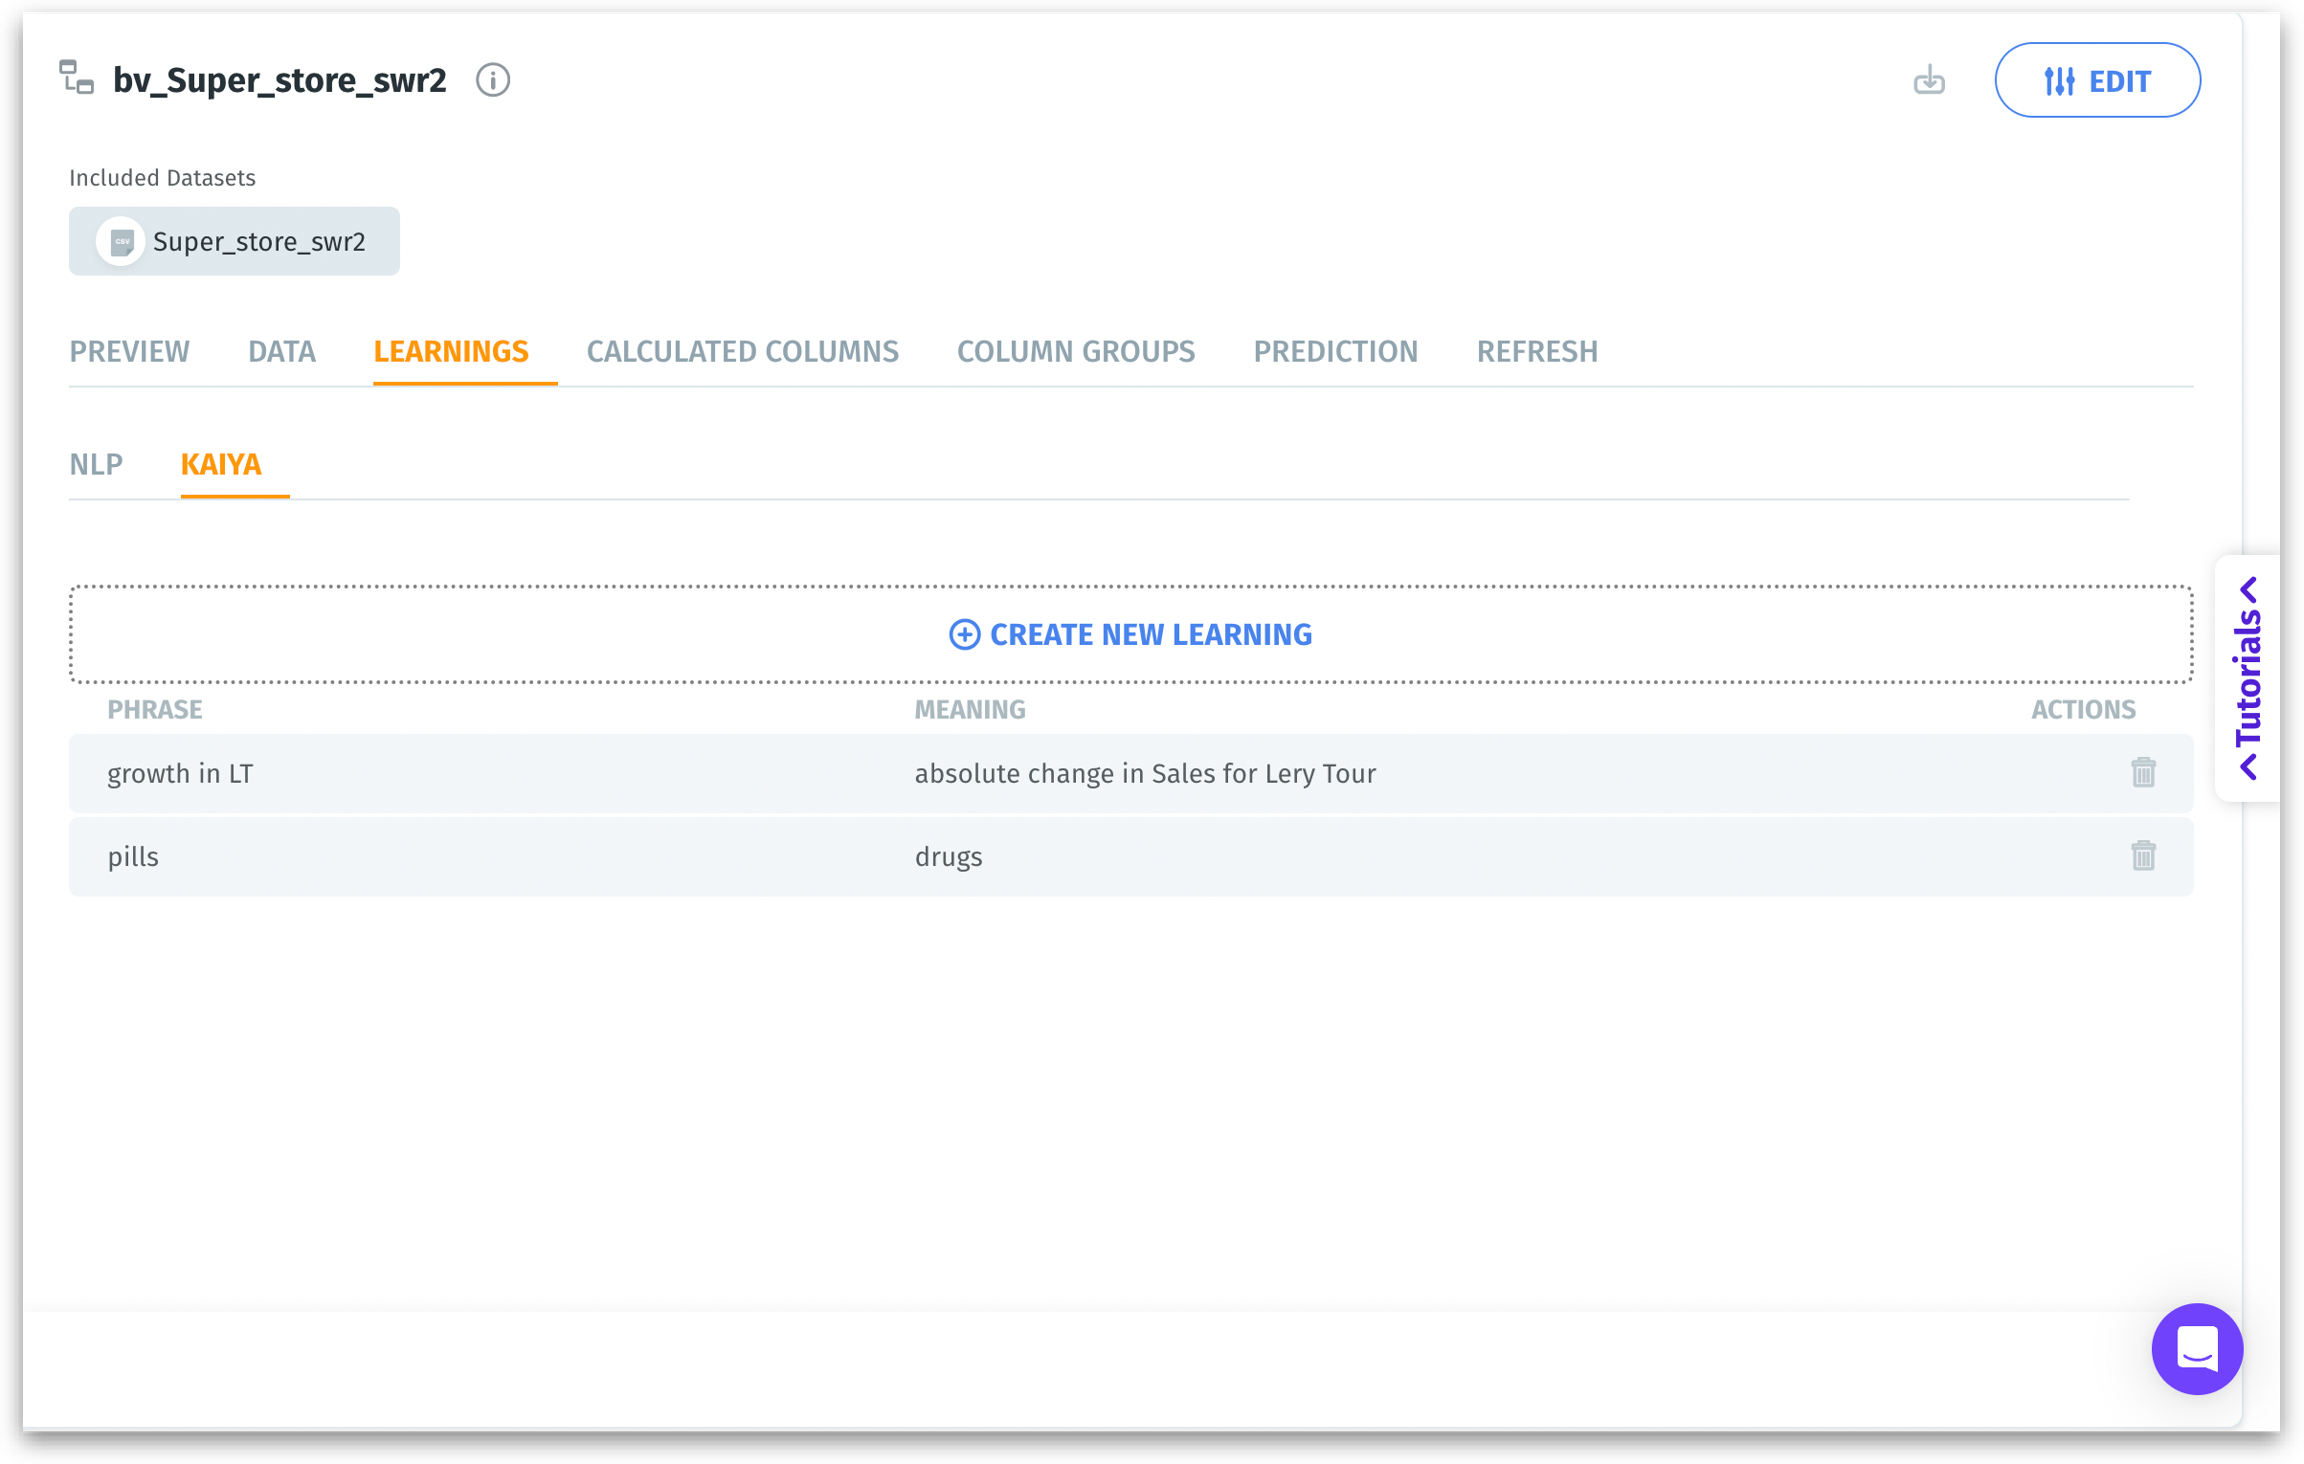Screen dimensions: 2304x1464
Task: Click the 'growth in LT' phrase row
Action: tap(181, 773)
